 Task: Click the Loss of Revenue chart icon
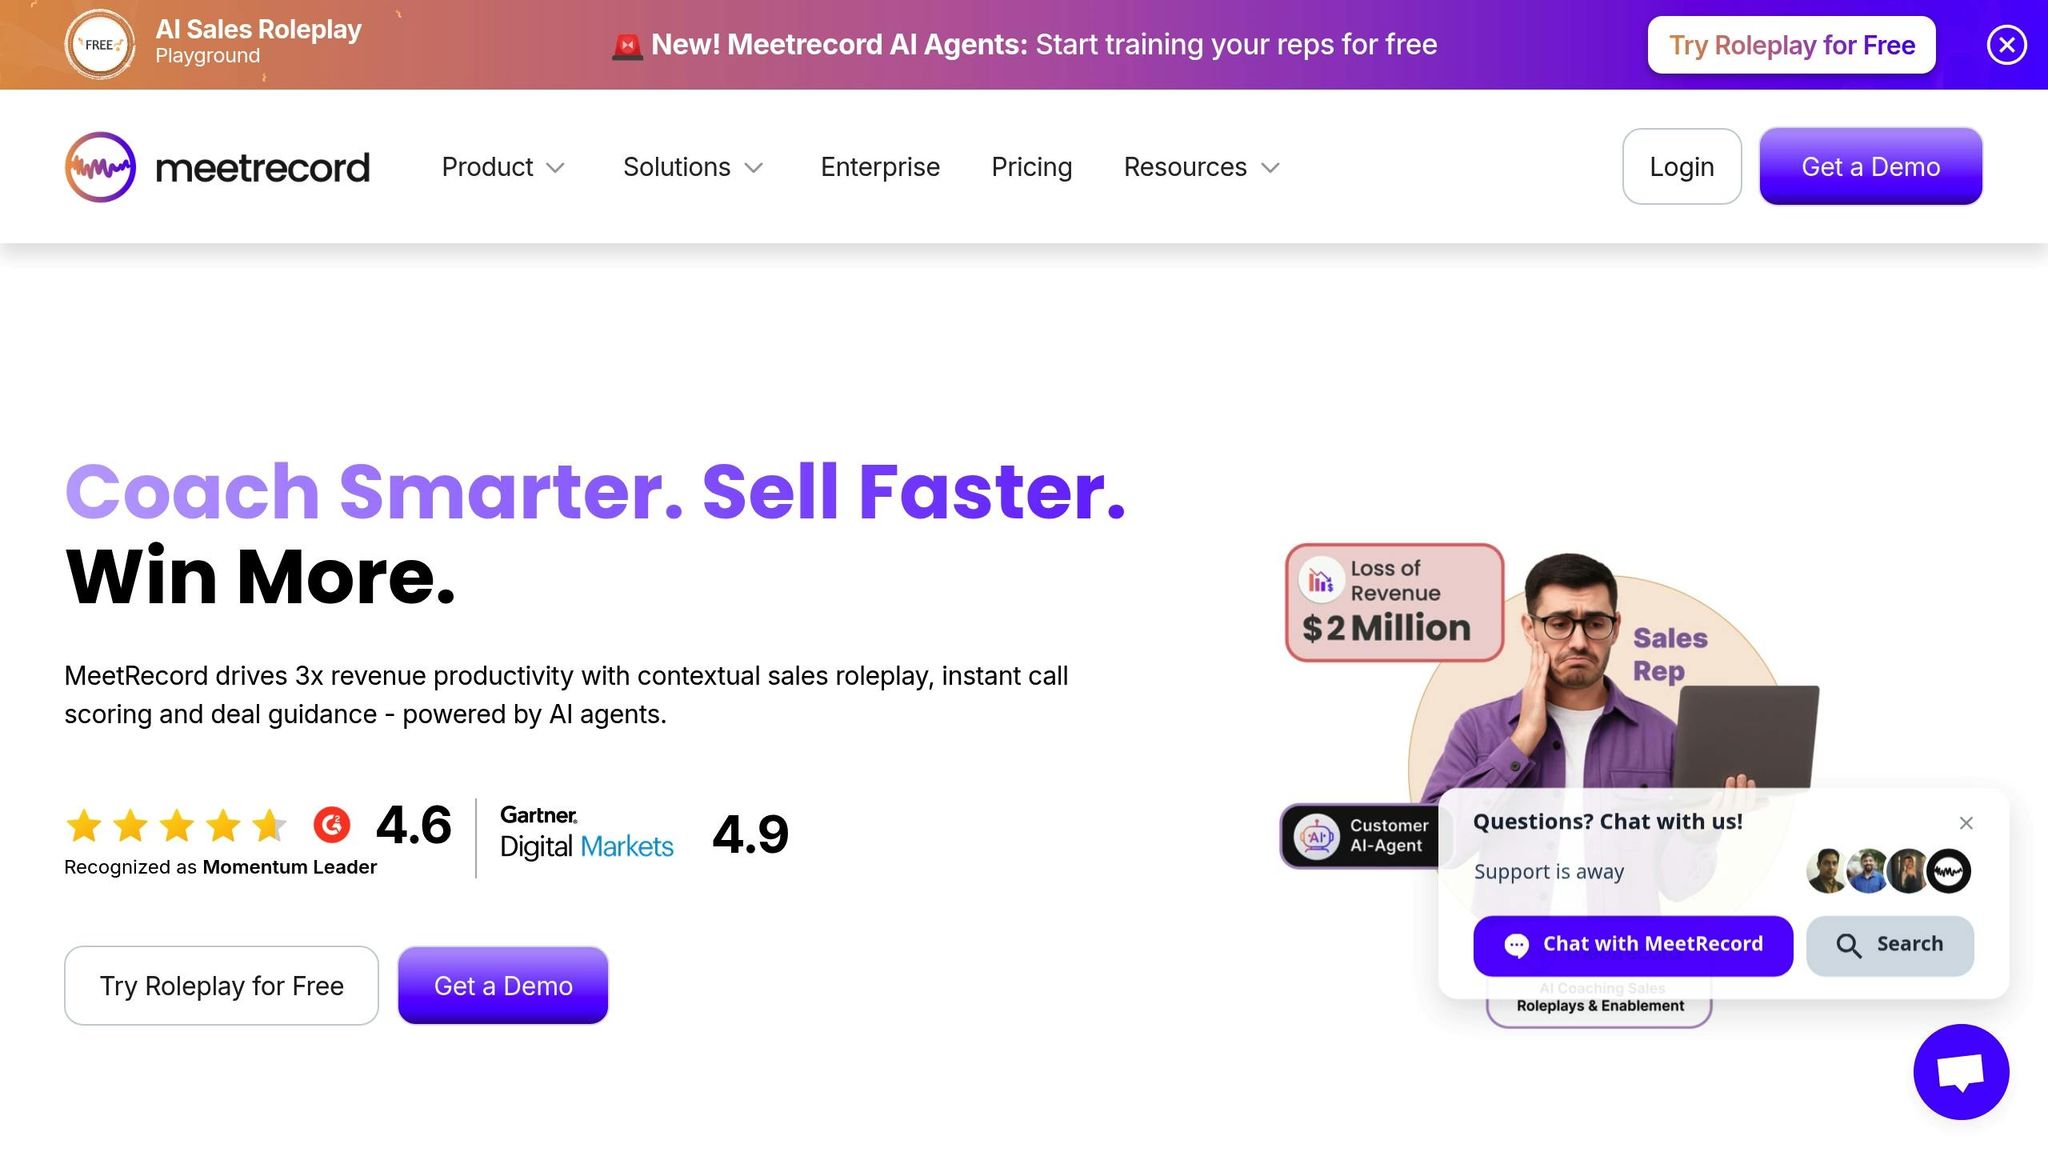click(x=1321, y=580)
